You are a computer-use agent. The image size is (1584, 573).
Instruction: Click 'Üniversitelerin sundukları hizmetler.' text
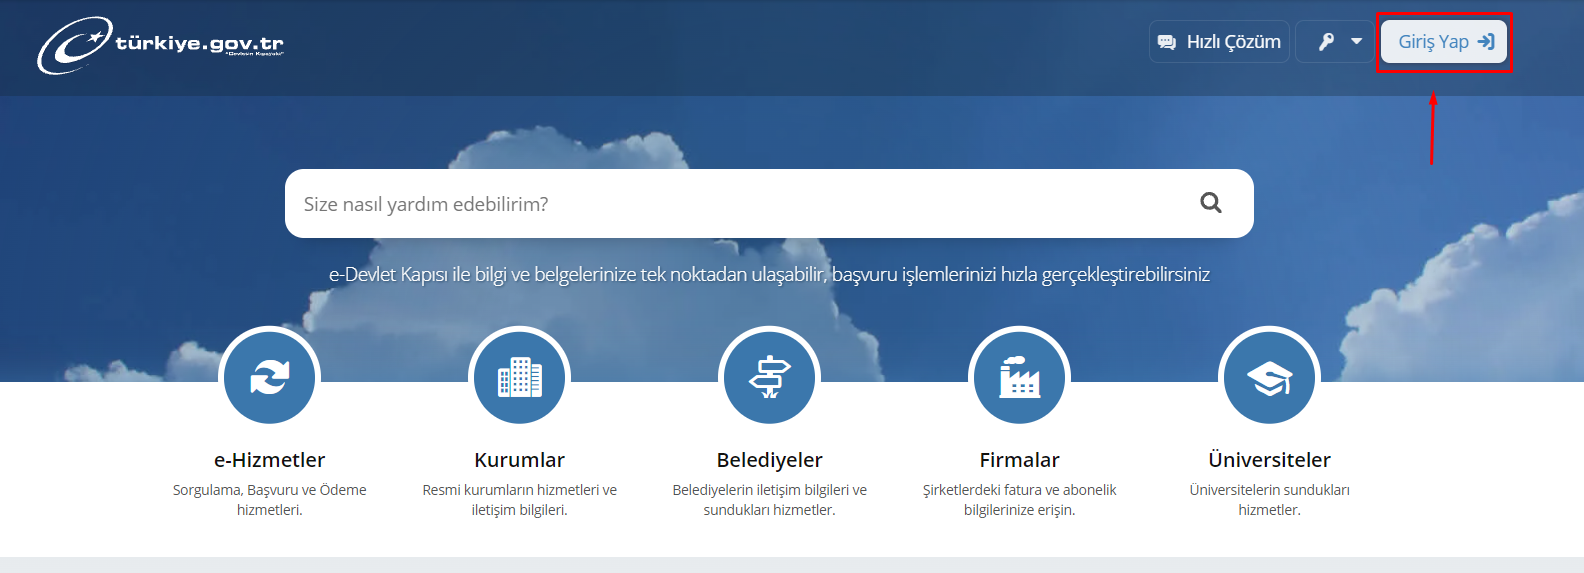pos(1270,500)
